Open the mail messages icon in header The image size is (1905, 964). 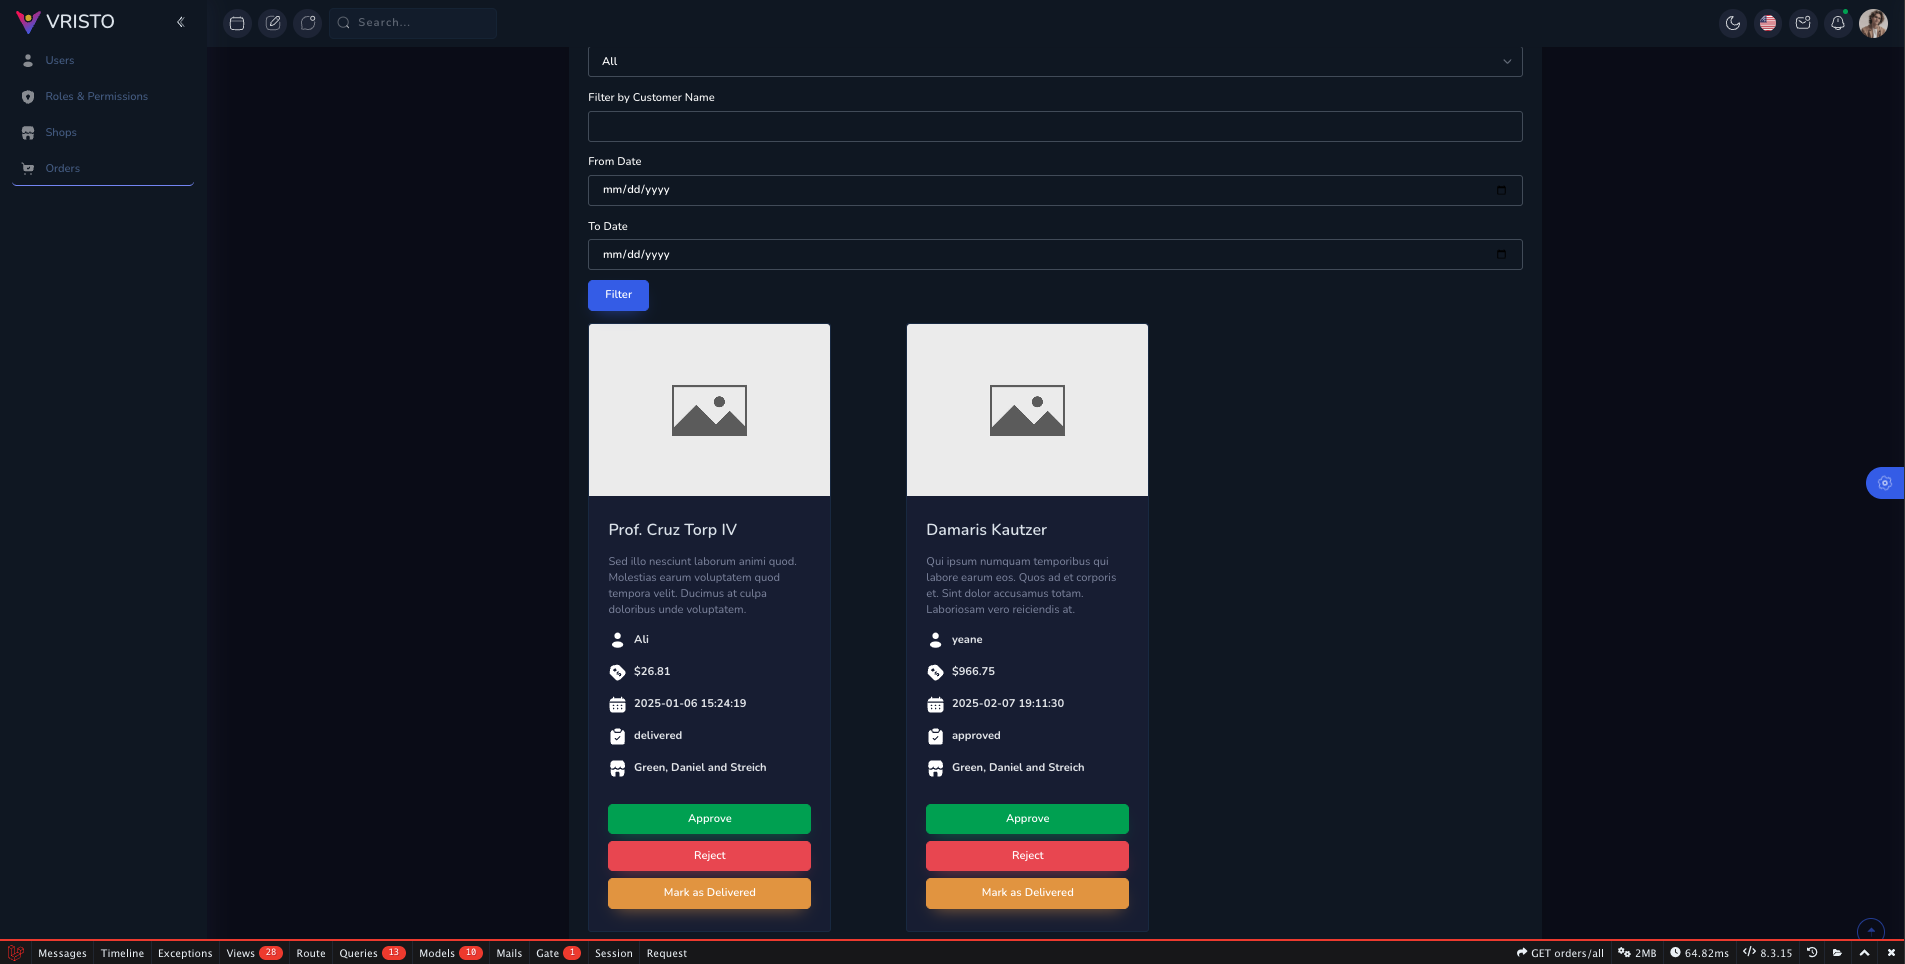pyautogui.click(x=1803, y=23)
